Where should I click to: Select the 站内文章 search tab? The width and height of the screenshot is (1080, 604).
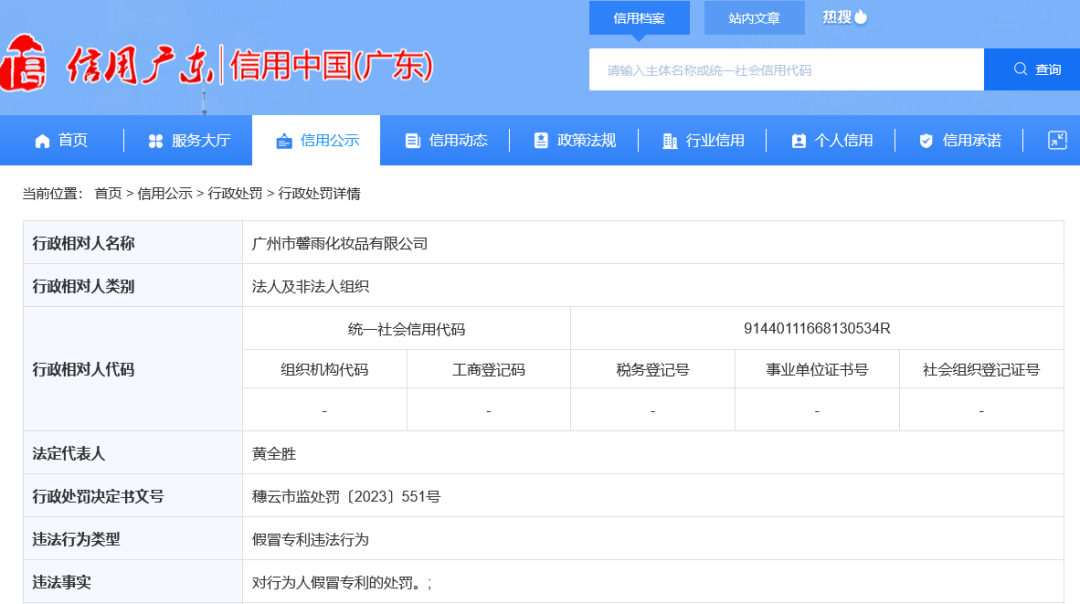754,19
